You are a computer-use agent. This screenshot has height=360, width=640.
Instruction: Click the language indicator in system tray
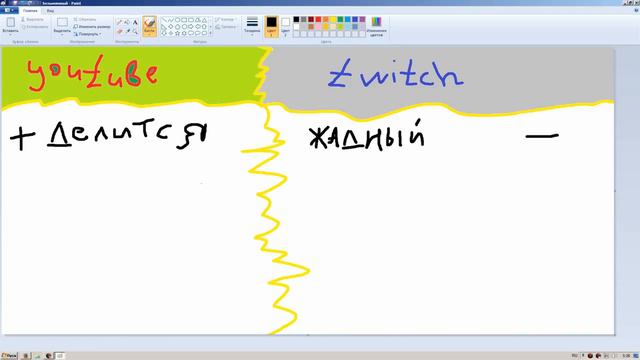[575, 356]
